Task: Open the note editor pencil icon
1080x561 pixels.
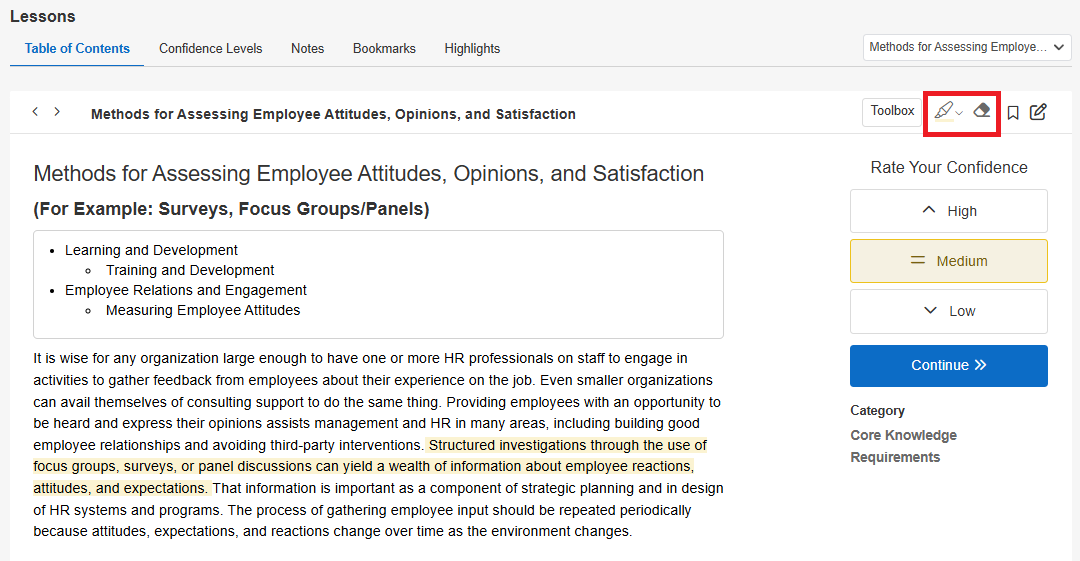Action: point(1038,112)
